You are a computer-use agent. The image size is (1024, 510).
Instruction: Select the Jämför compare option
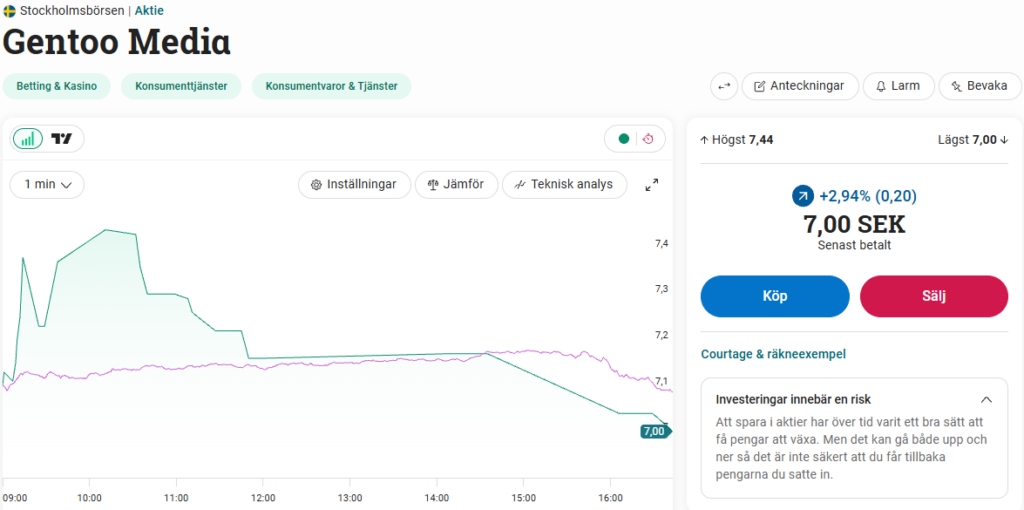click(455, 185)
